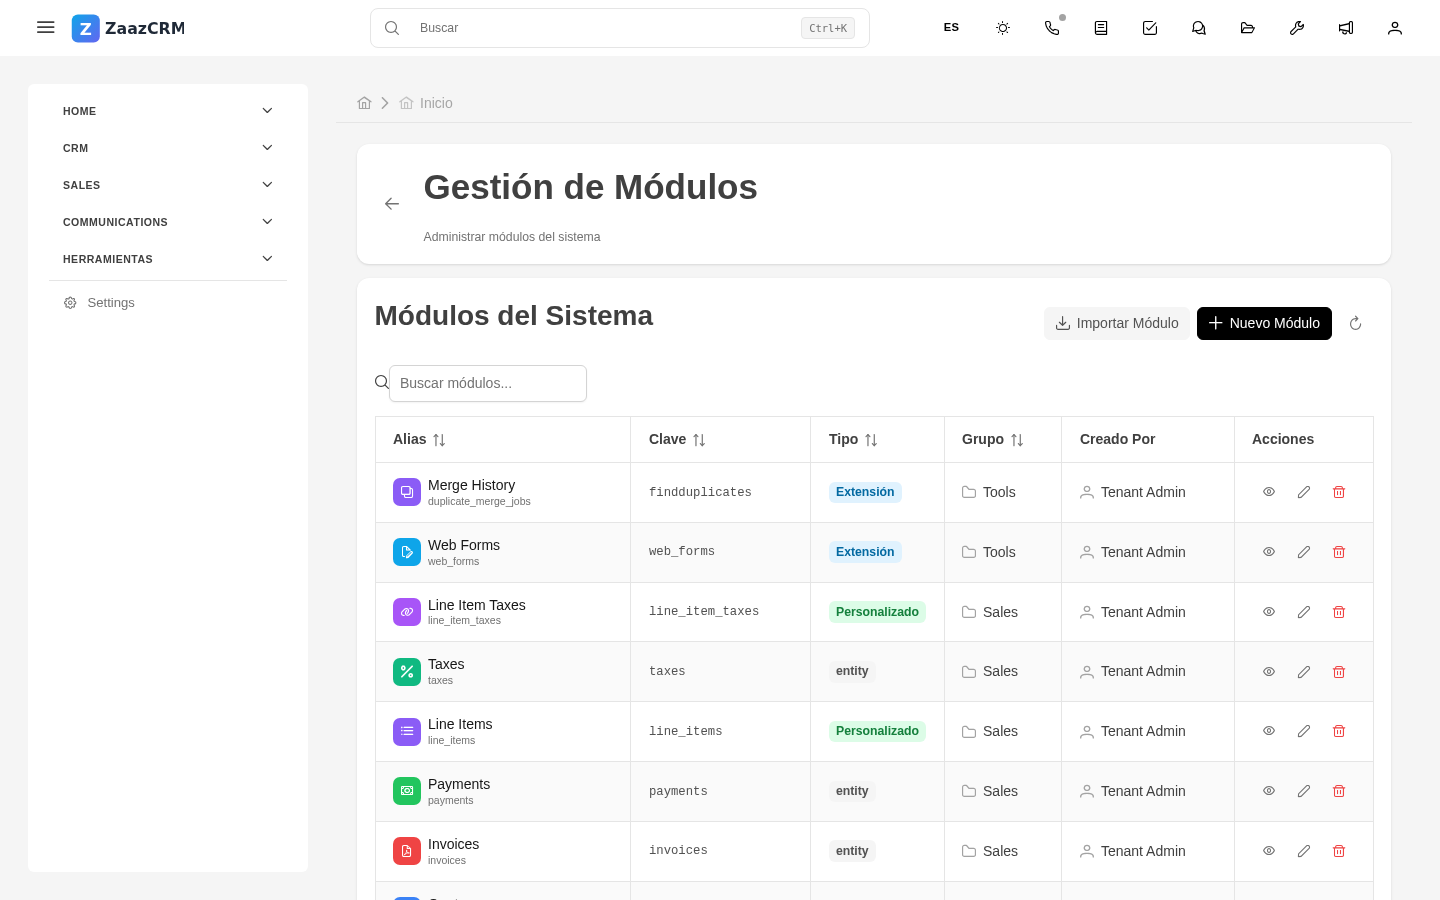Expand the HOME sidebar section

[x=168, y=111]
